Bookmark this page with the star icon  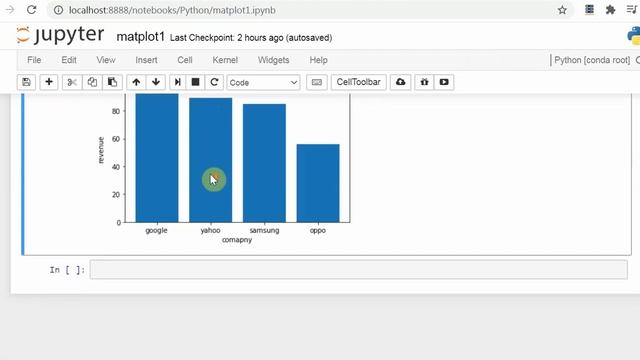click(x=562, y=10)
